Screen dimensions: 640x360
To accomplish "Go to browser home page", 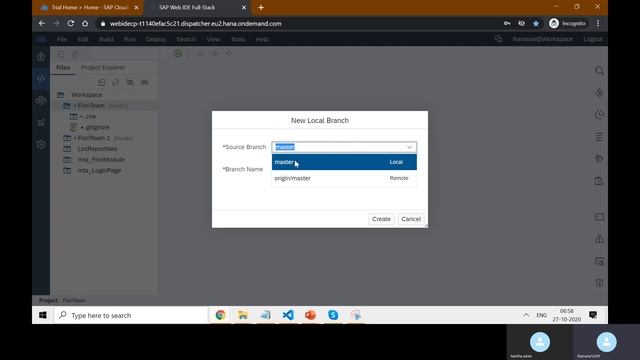I will click(x=85, y=24).
